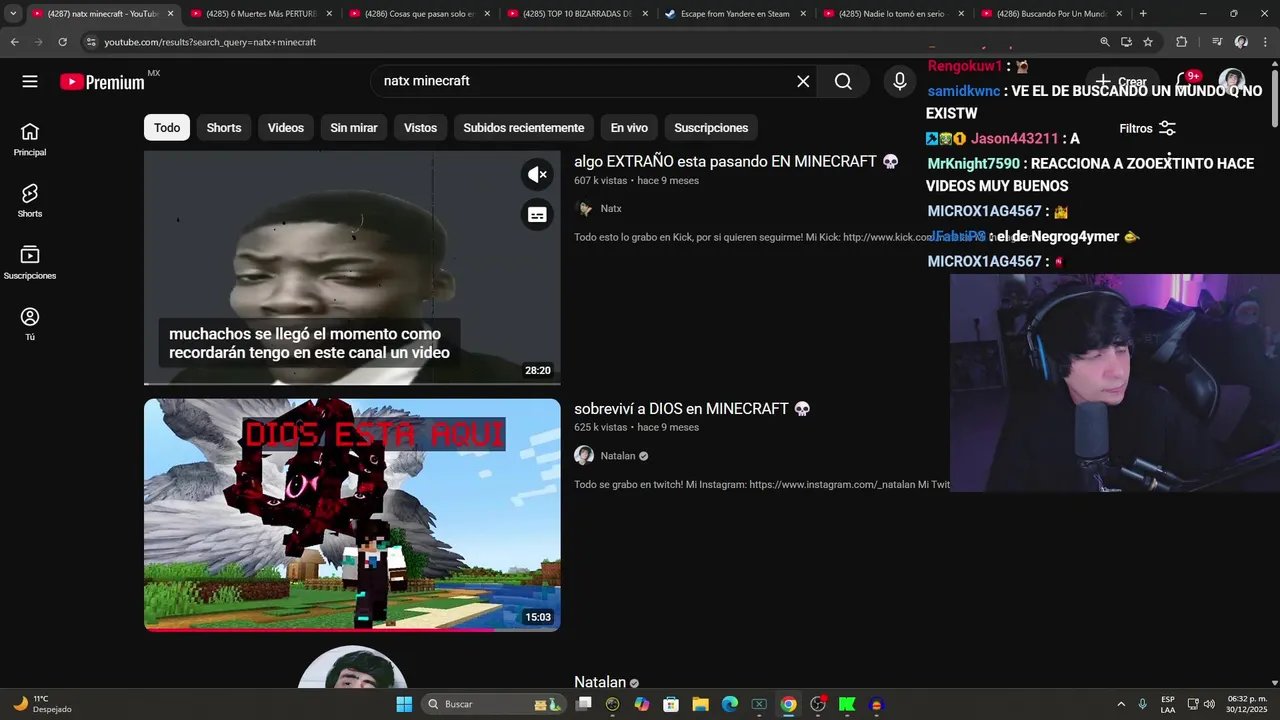This screenshot has width=1280, height=720.
Task: Switch to 'Escape from Yandere en Steam' tab
Action: 736,14
